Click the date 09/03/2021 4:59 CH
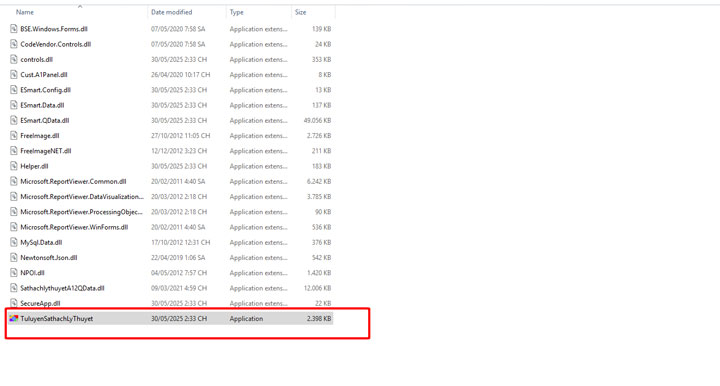This screenshot has width=720, height=386. tap(179, 288)
